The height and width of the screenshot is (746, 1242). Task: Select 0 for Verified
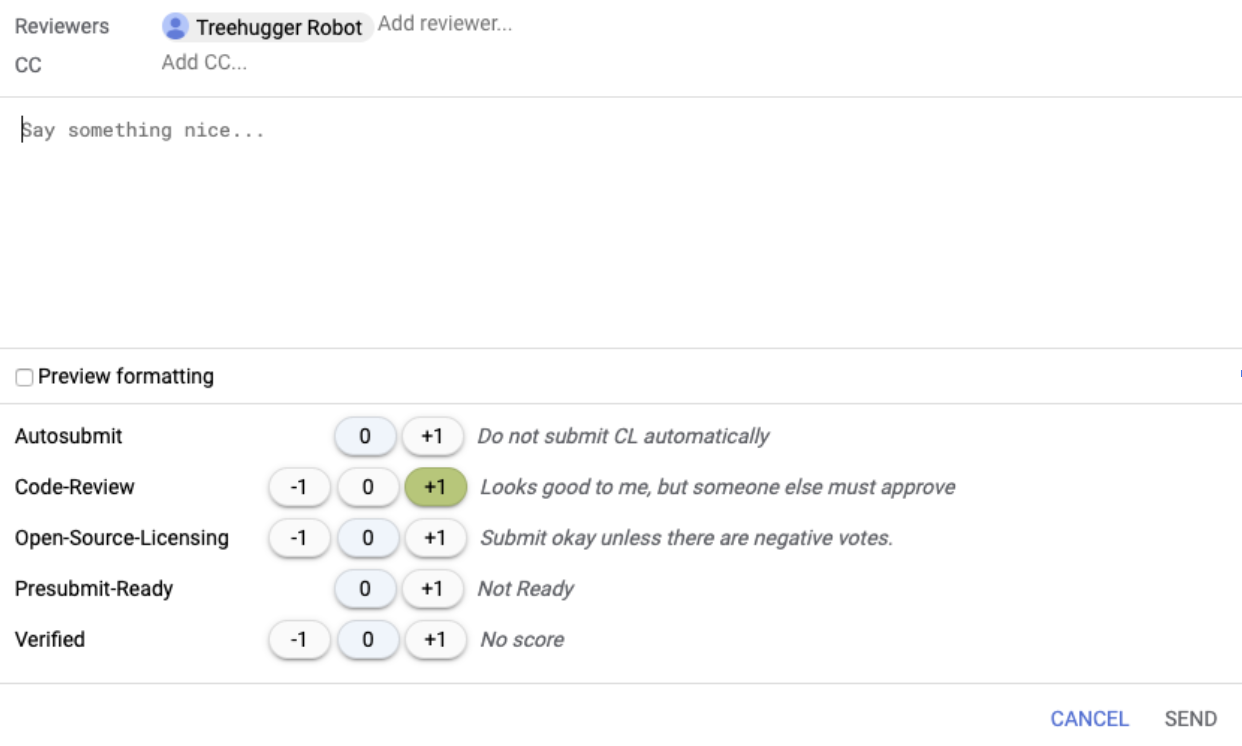click(369, 639)
